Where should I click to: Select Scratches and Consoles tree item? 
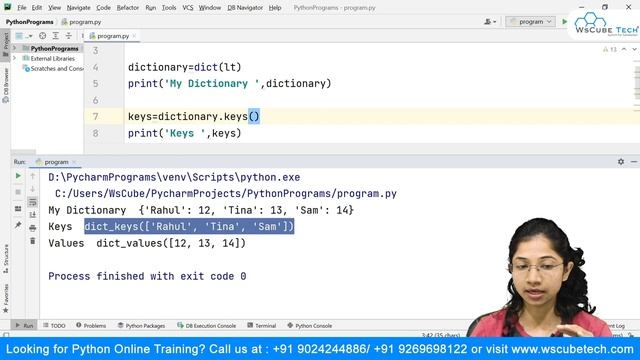(x=53, y=69)
